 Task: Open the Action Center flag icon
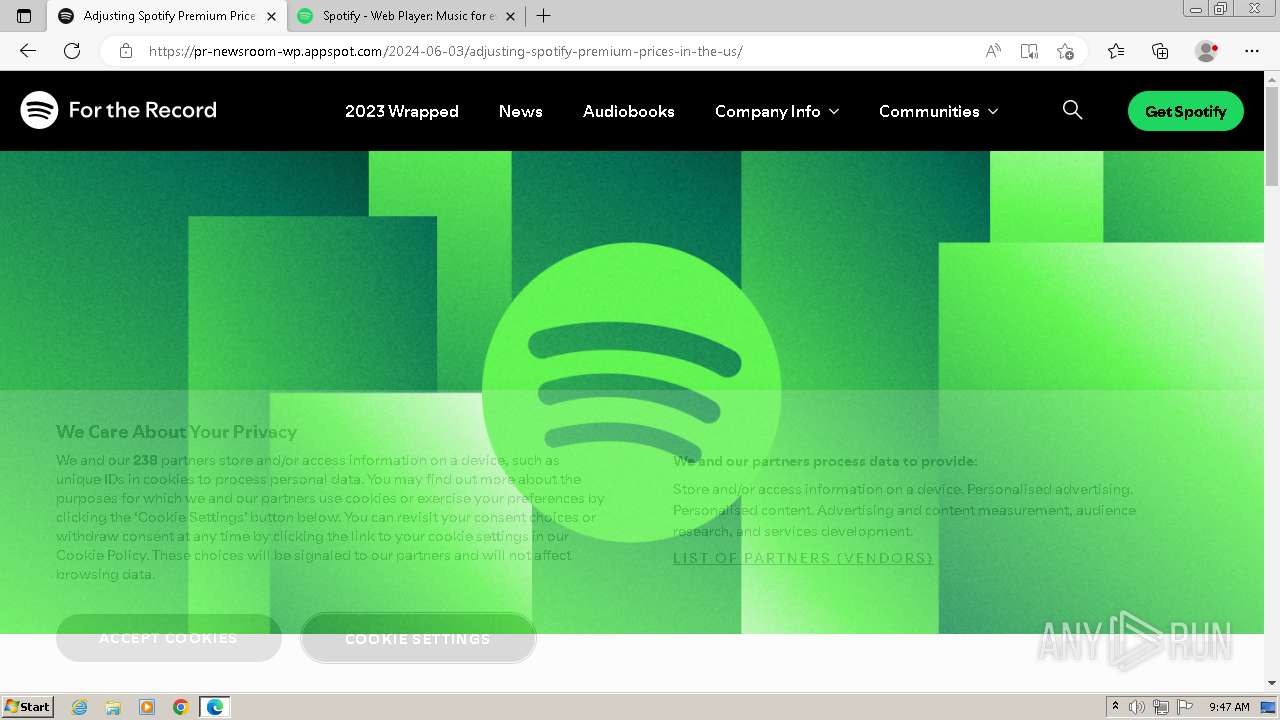[1185, 707]
